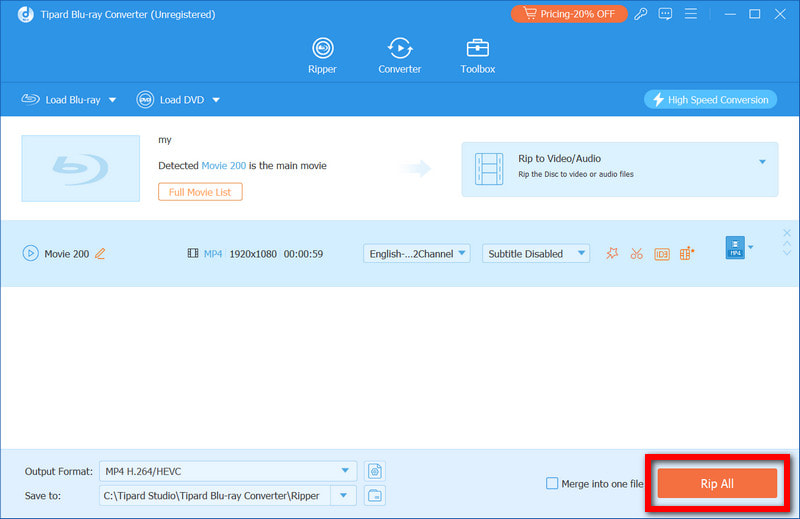800x519 pixels.
Task: Enable Merge into one file checkbox
Action: pyautogui.click(x=552, y=483)
